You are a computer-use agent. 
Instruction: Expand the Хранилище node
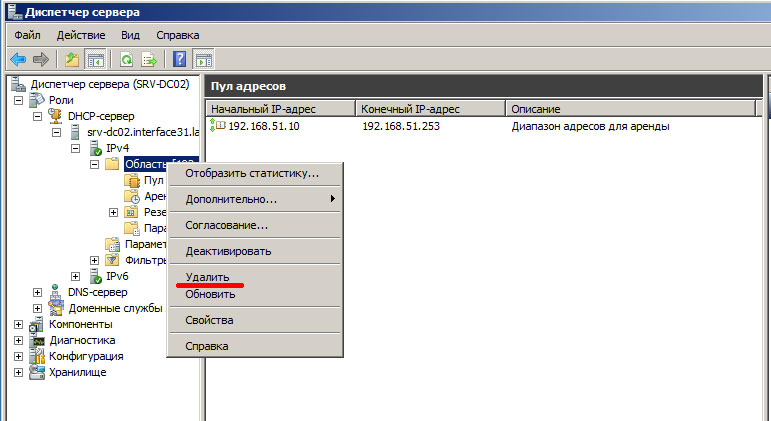pyautogui.click(x=19, y=372)
